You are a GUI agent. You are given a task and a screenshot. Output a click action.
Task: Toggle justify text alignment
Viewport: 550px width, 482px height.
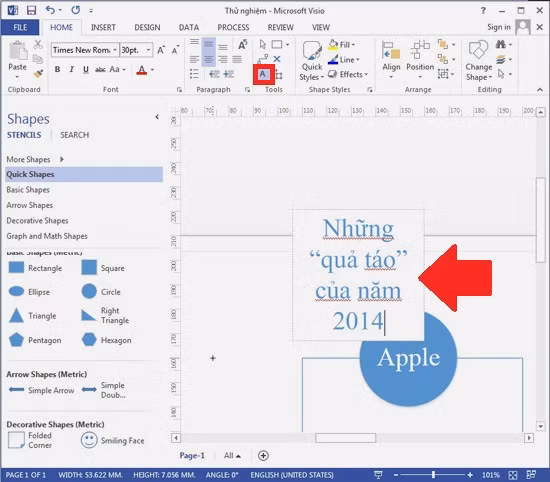(x=237, y=59)
